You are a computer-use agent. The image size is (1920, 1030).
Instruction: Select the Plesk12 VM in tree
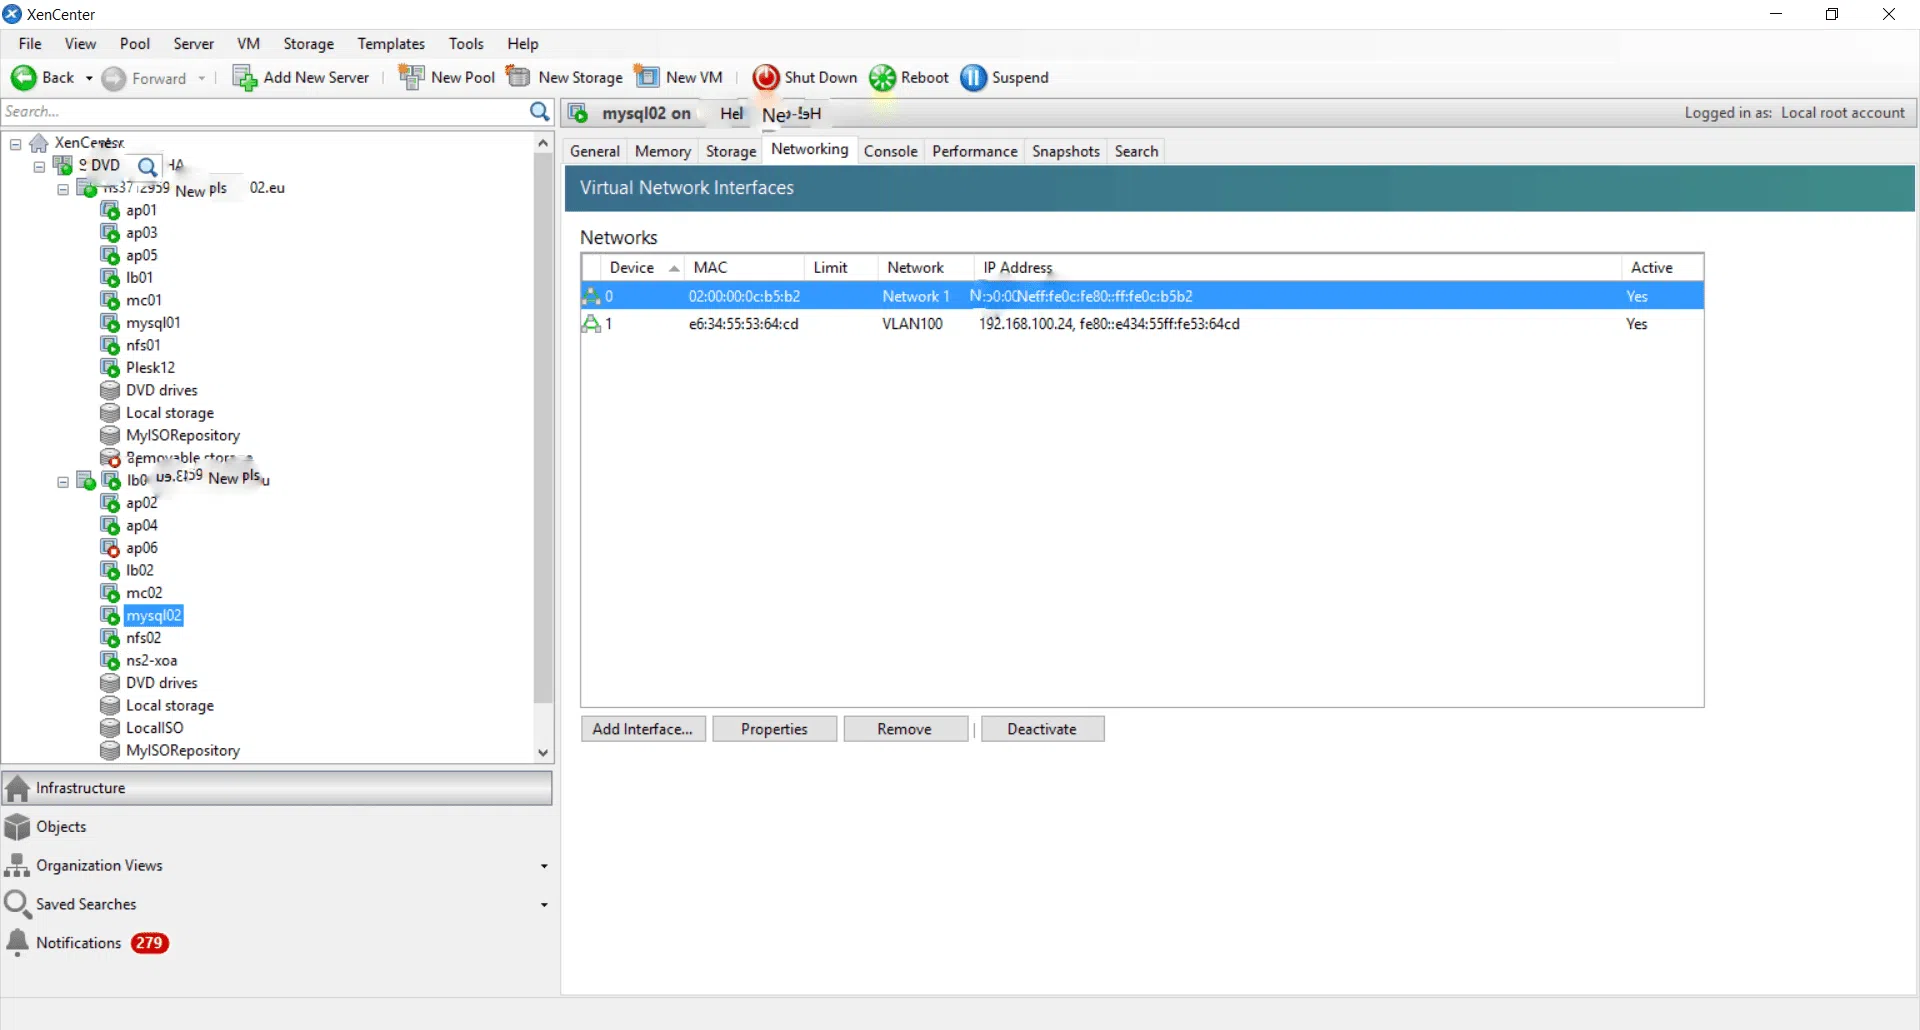click(x=150, y=368)
